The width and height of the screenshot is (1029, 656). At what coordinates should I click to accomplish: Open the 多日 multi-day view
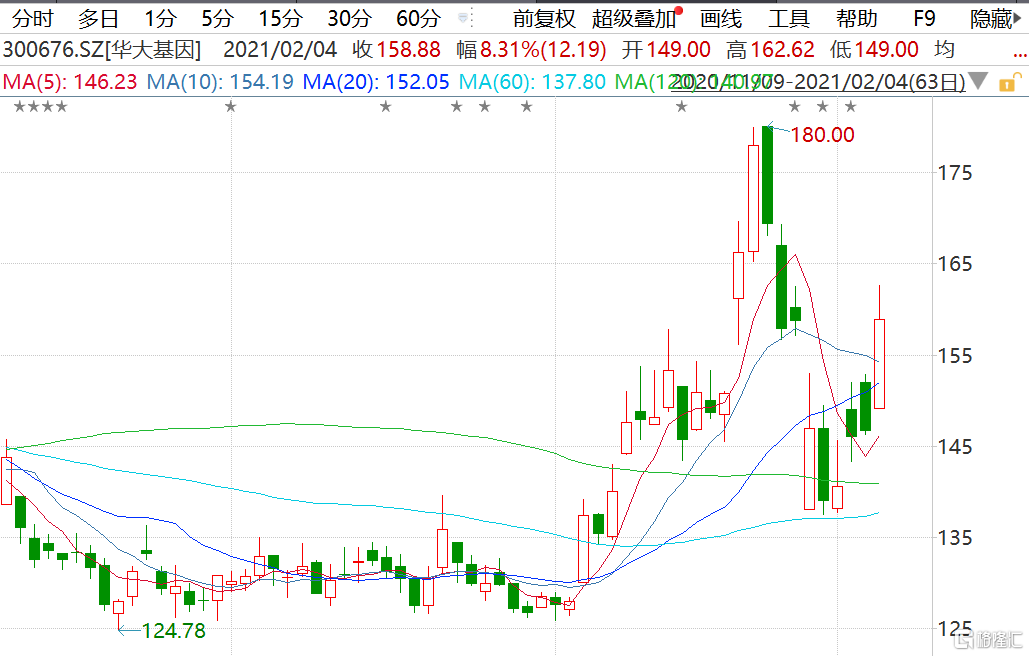98,18
